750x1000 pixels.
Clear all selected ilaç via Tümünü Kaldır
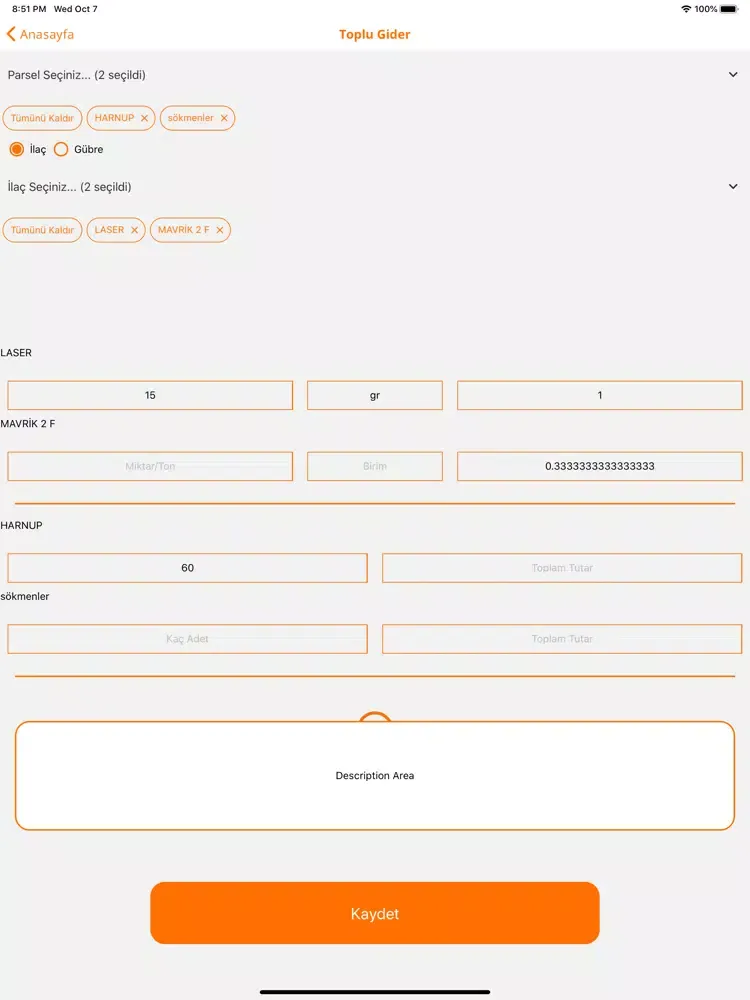coord(42,230)
